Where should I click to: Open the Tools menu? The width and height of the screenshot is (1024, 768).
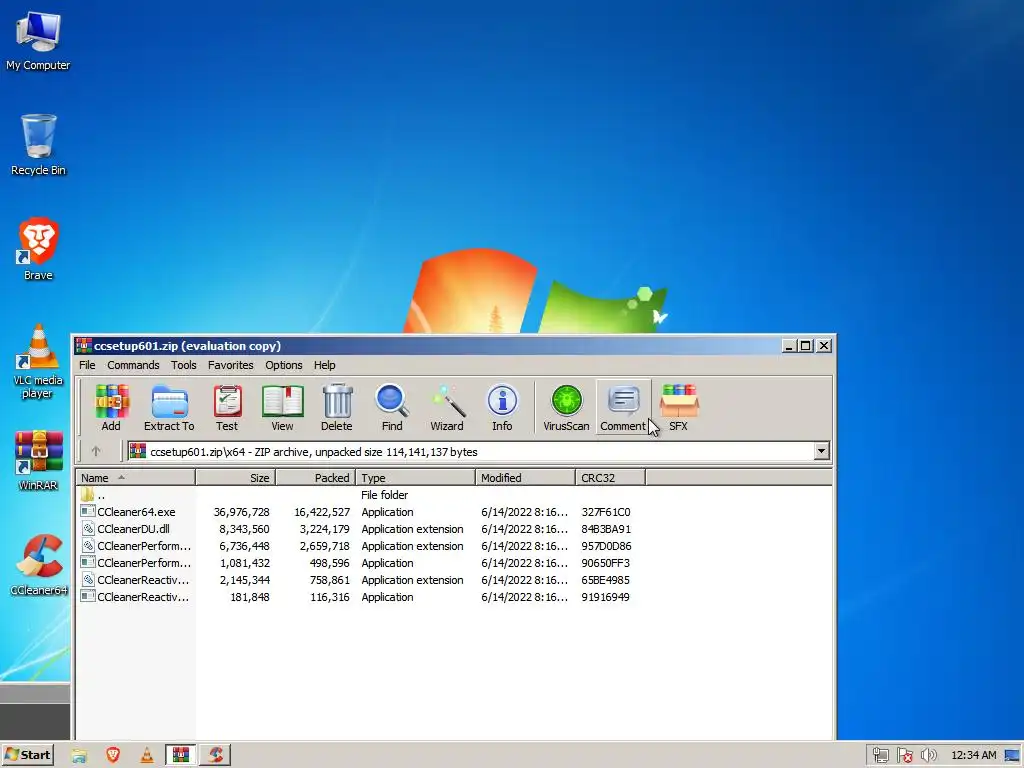tap(184, 365)
